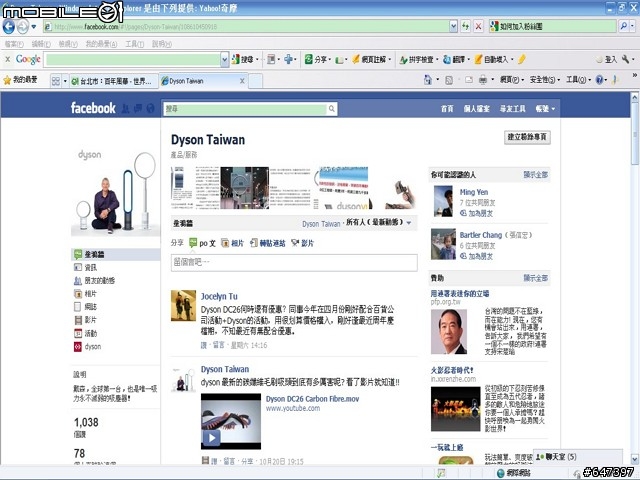Open the address bar dropdown arrow
The image size is (640, 480).
(453, 27)
